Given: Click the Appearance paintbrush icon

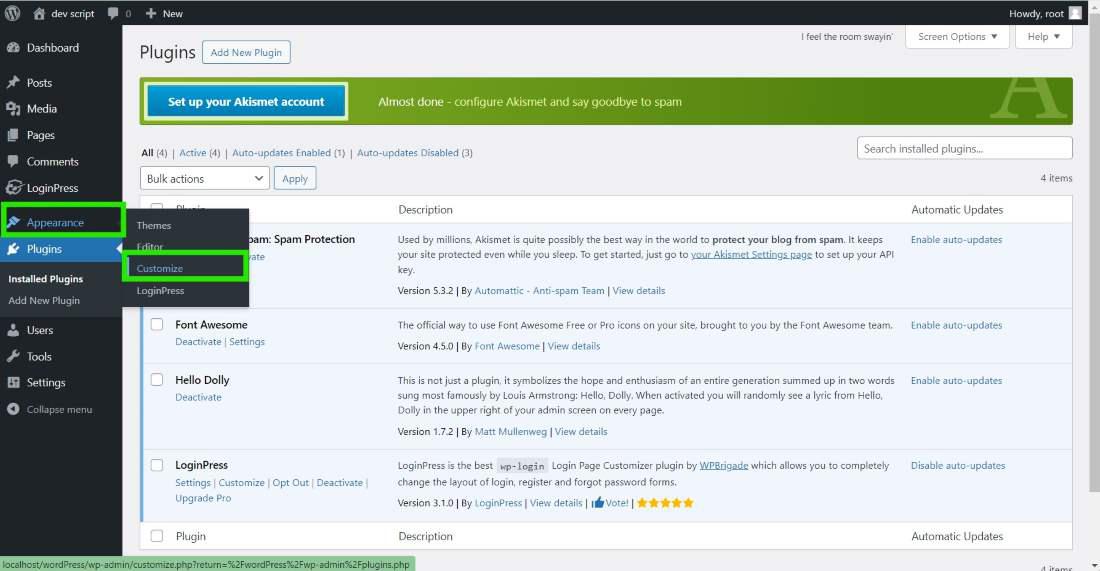Looking at the screenshot, I should coord(13,222).
